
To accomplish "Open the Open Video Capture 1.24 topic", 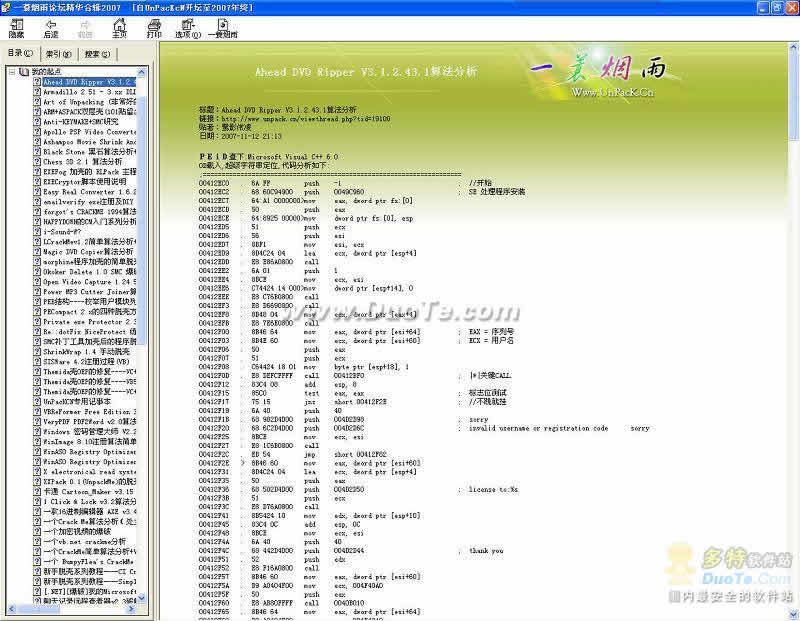I will (x=89, y=282).
